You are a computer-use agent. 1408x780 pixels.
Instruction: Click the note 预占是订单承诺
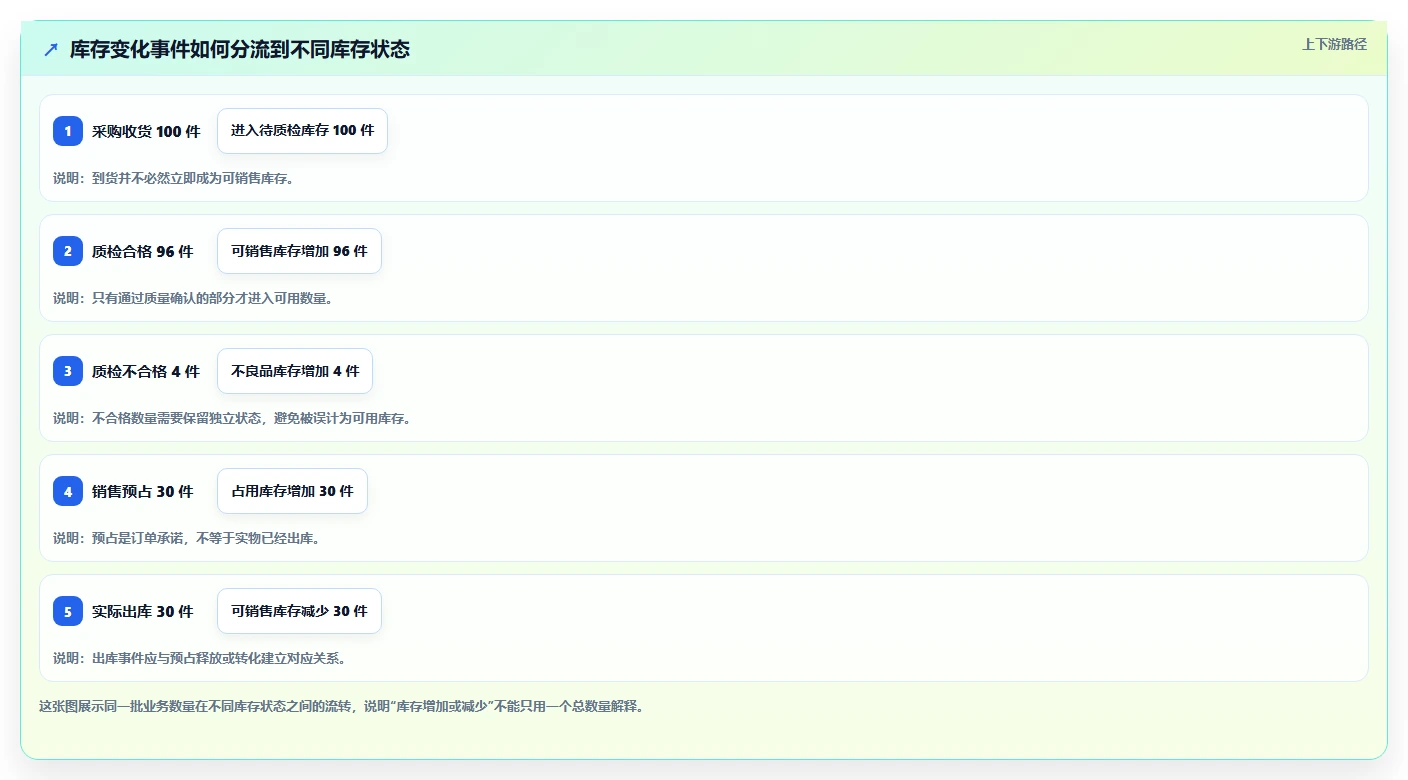(x=186, y=538)
